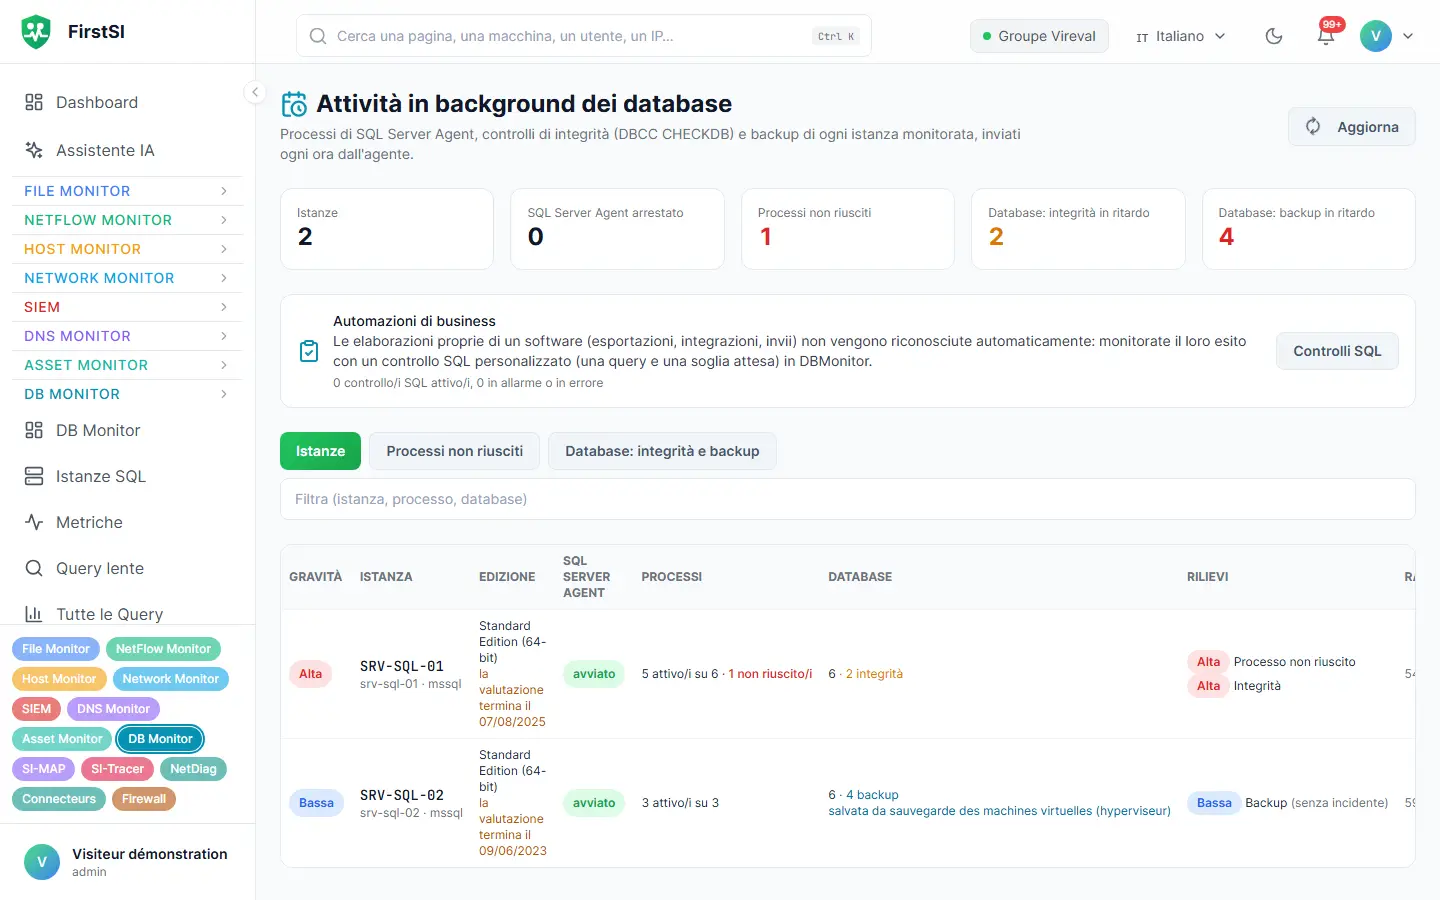The width and height of the screenshot is (1440, 900).
Task: Select the SI-Tracer pill
Action: coord(118,769)
